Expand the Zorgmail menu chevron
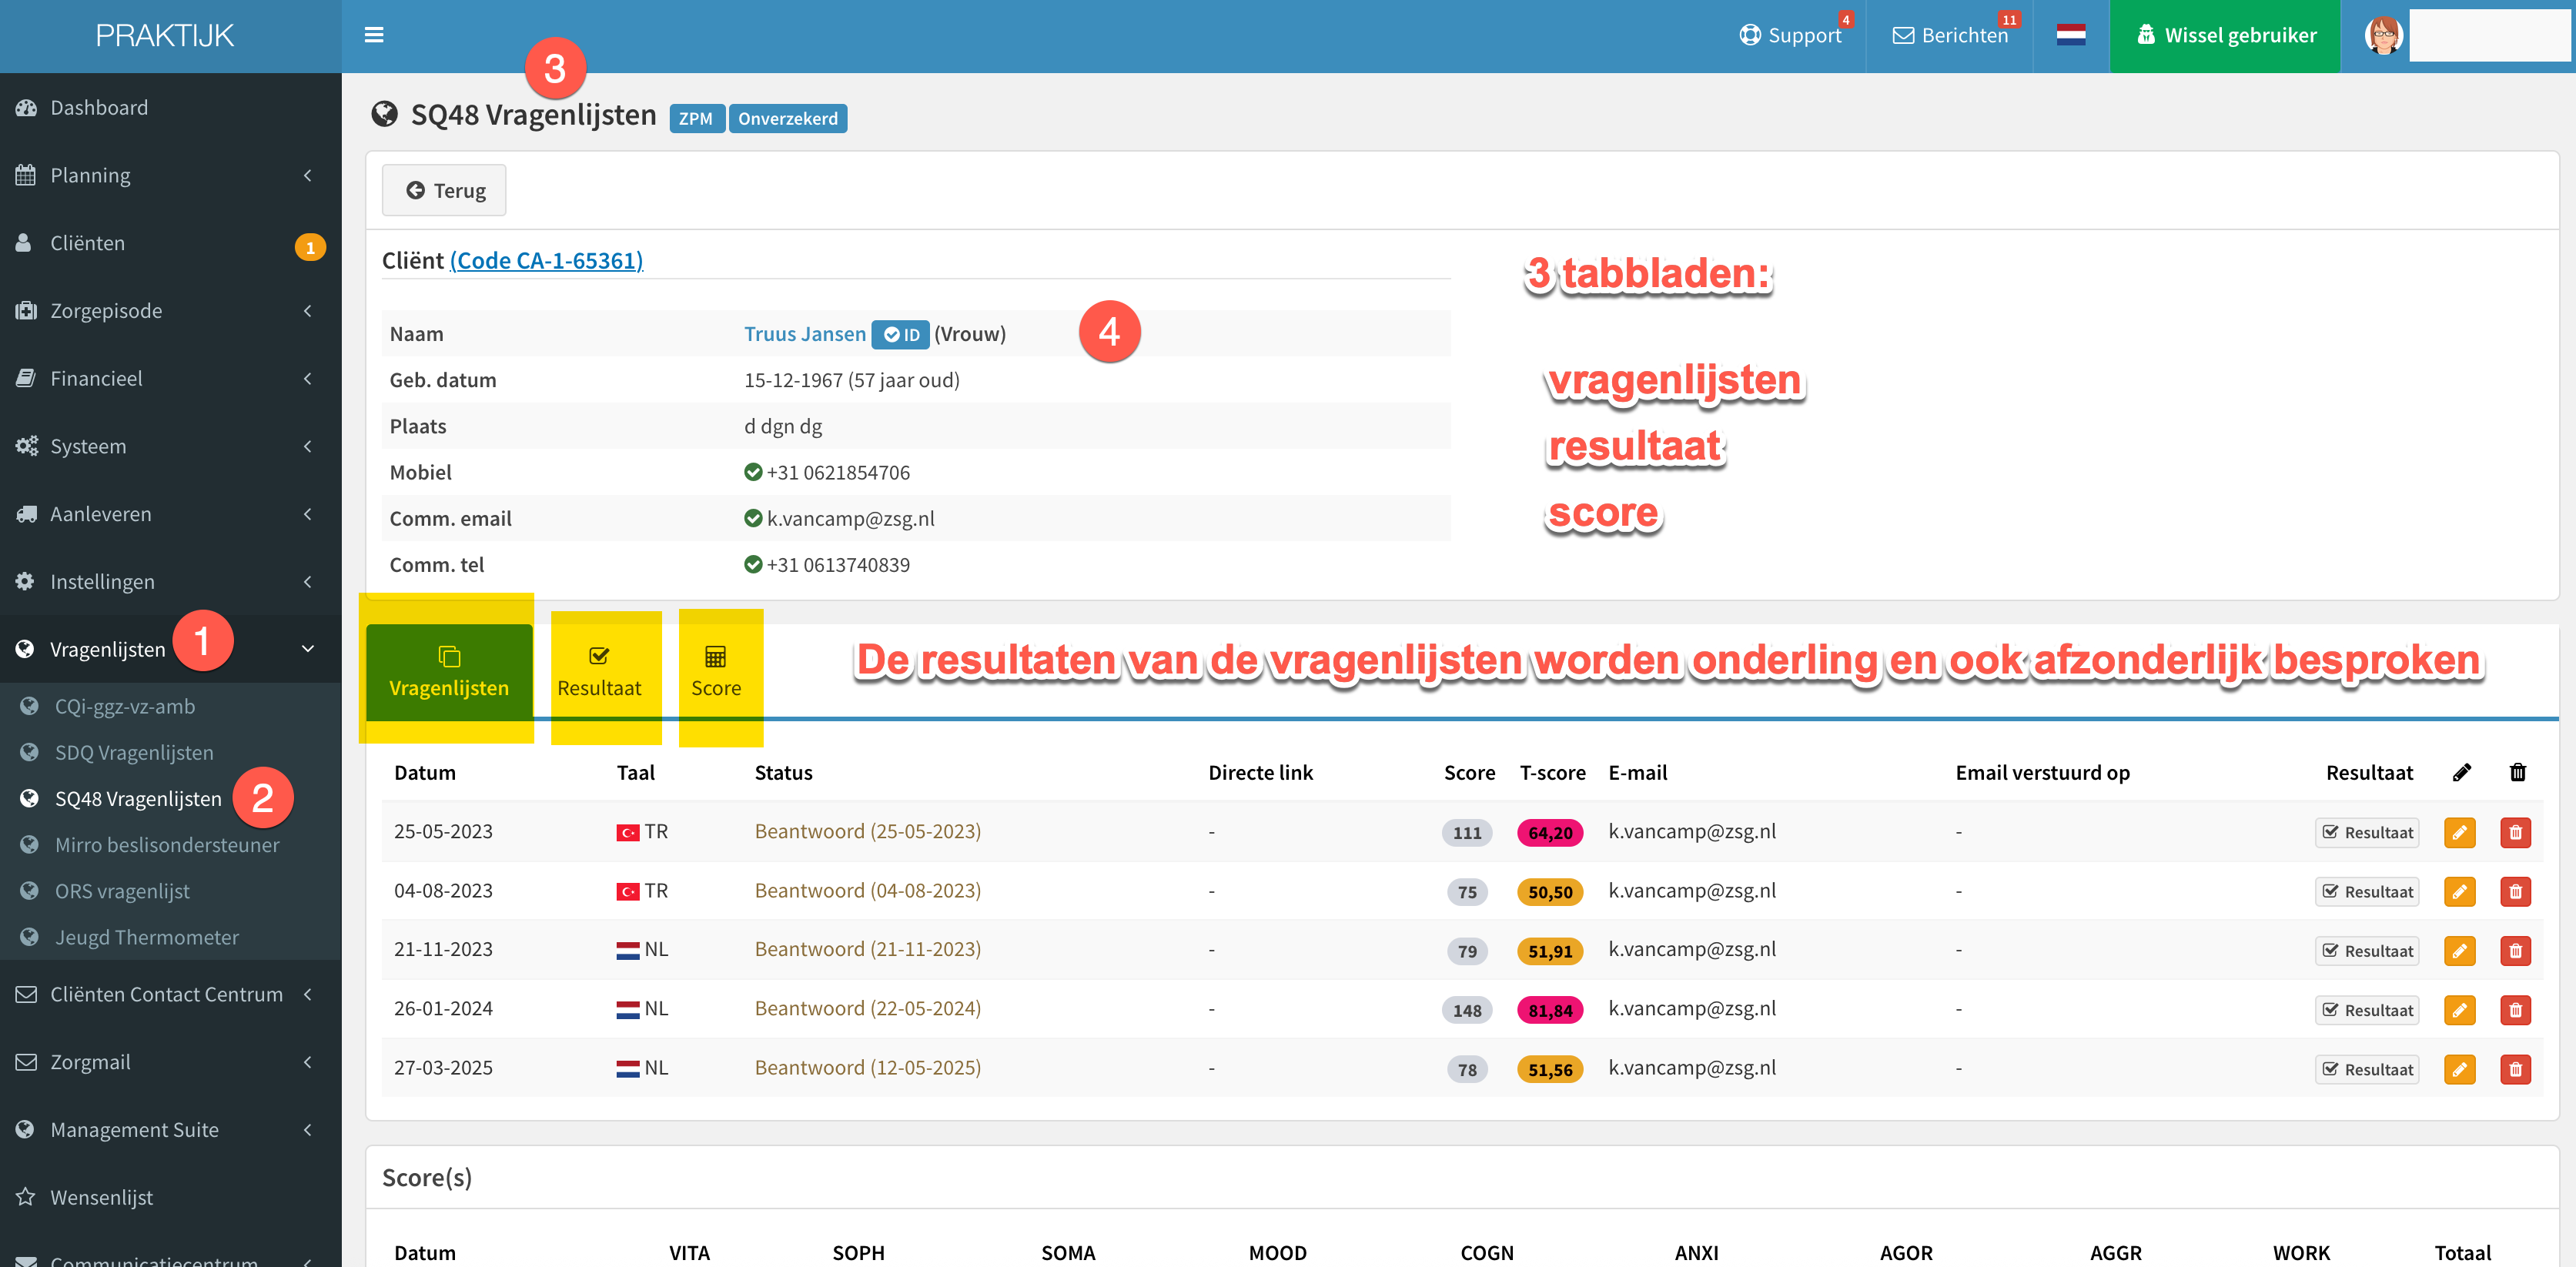 [x=308, y=1062]
